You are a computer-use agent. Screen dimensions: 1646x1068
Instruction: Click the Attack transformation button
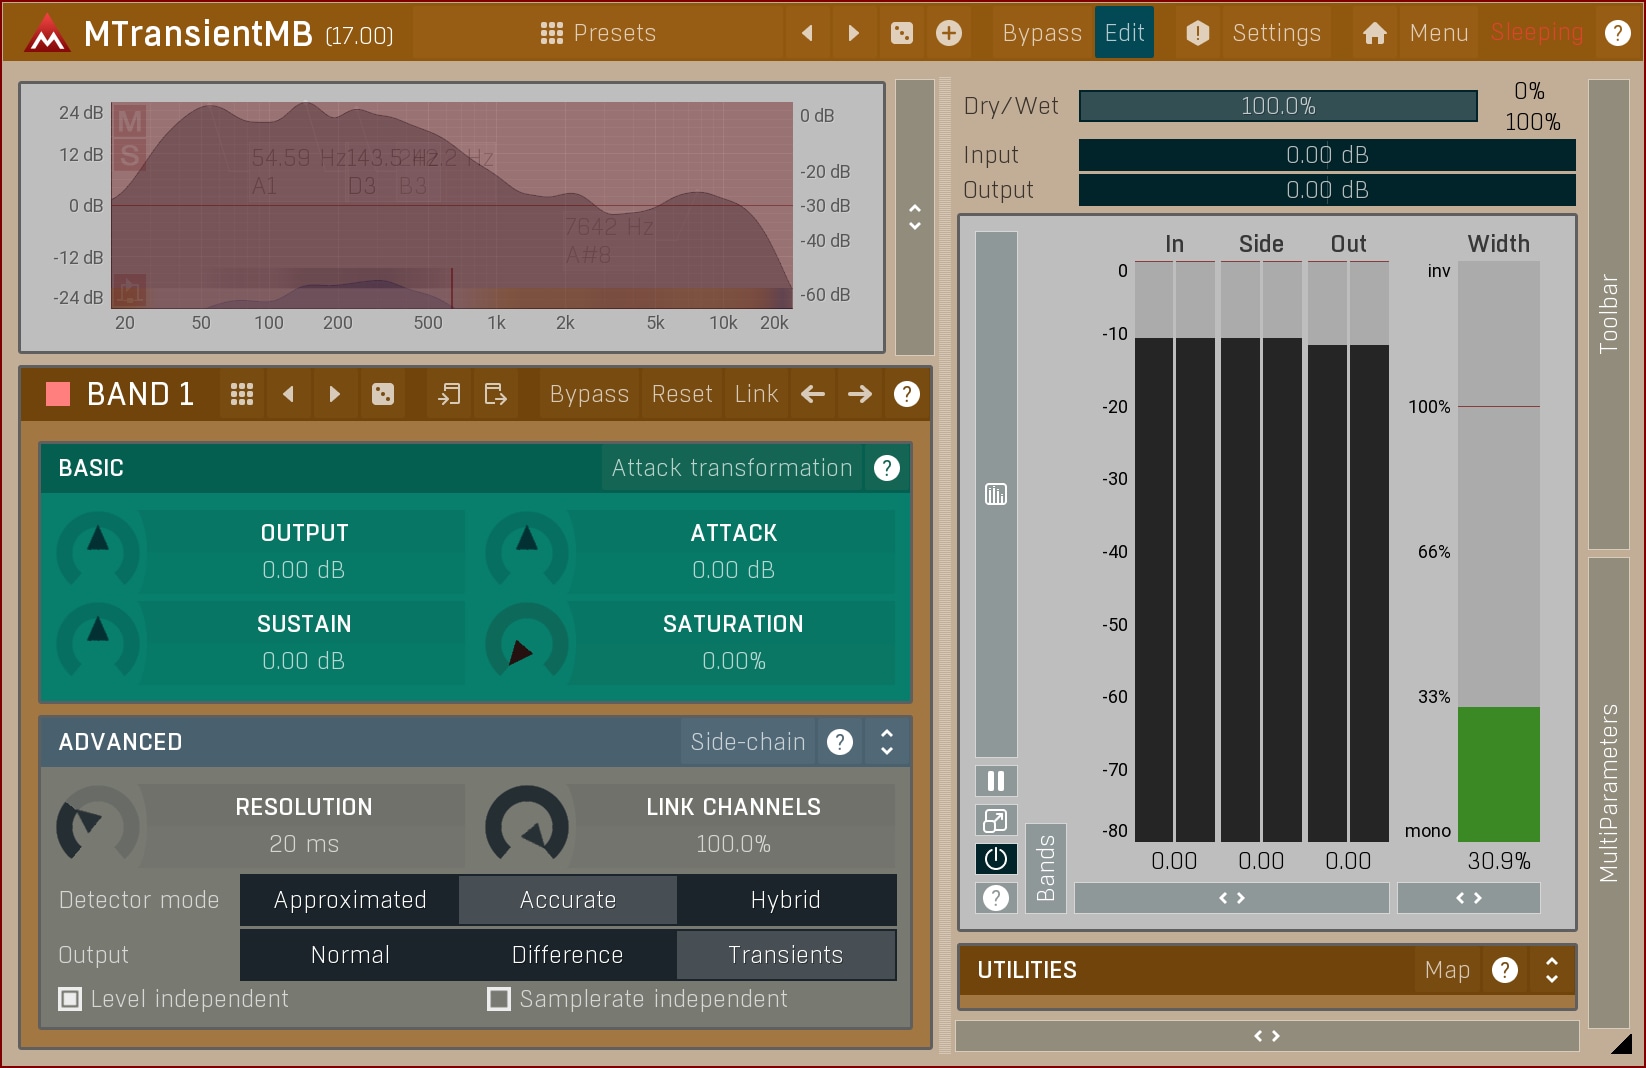pos(731,468)
